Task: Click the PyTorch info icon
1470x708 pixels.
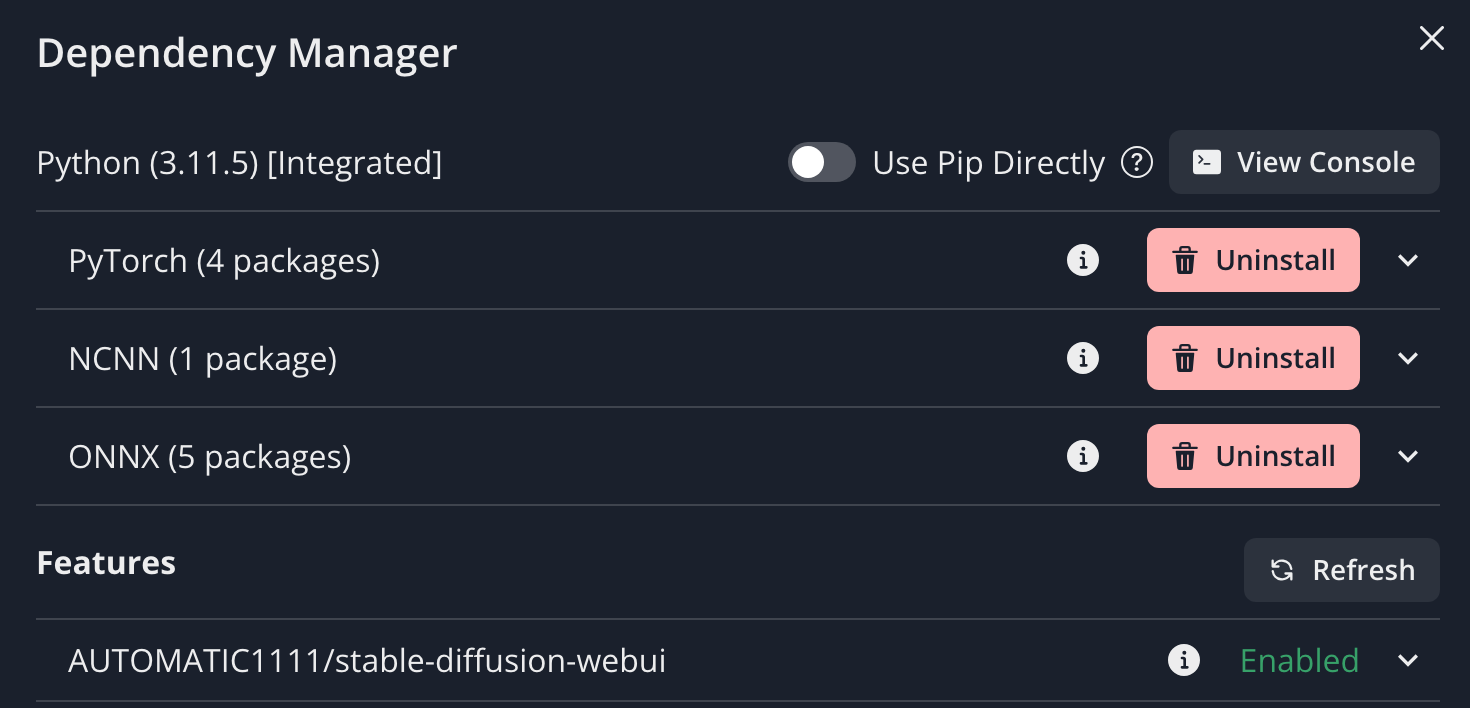Action: (x=1083, y=261)
